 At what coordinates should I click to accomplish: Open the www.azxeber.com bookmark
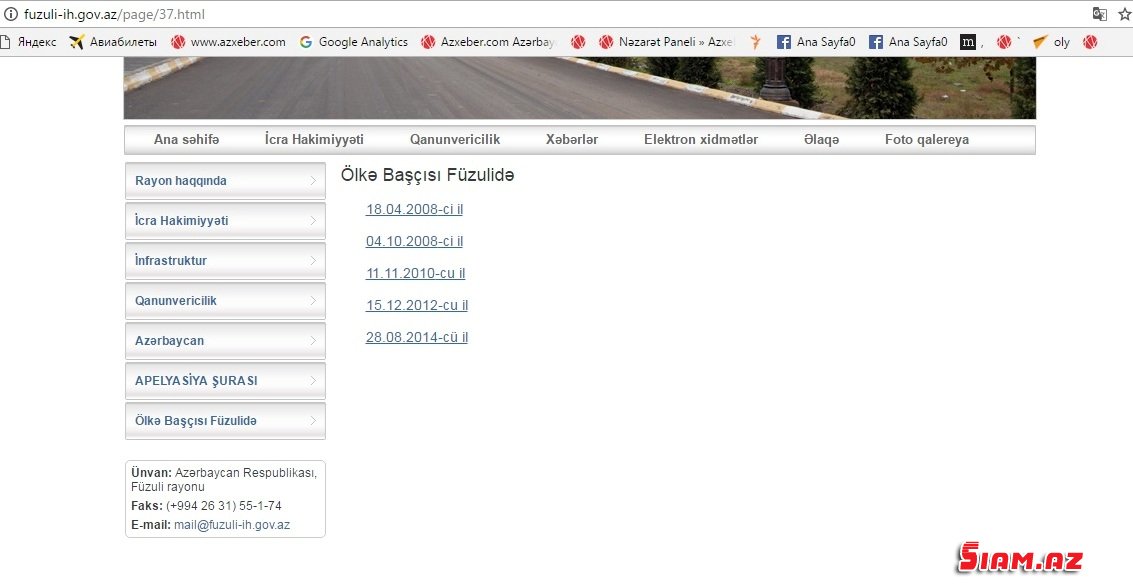pos(228,42)
